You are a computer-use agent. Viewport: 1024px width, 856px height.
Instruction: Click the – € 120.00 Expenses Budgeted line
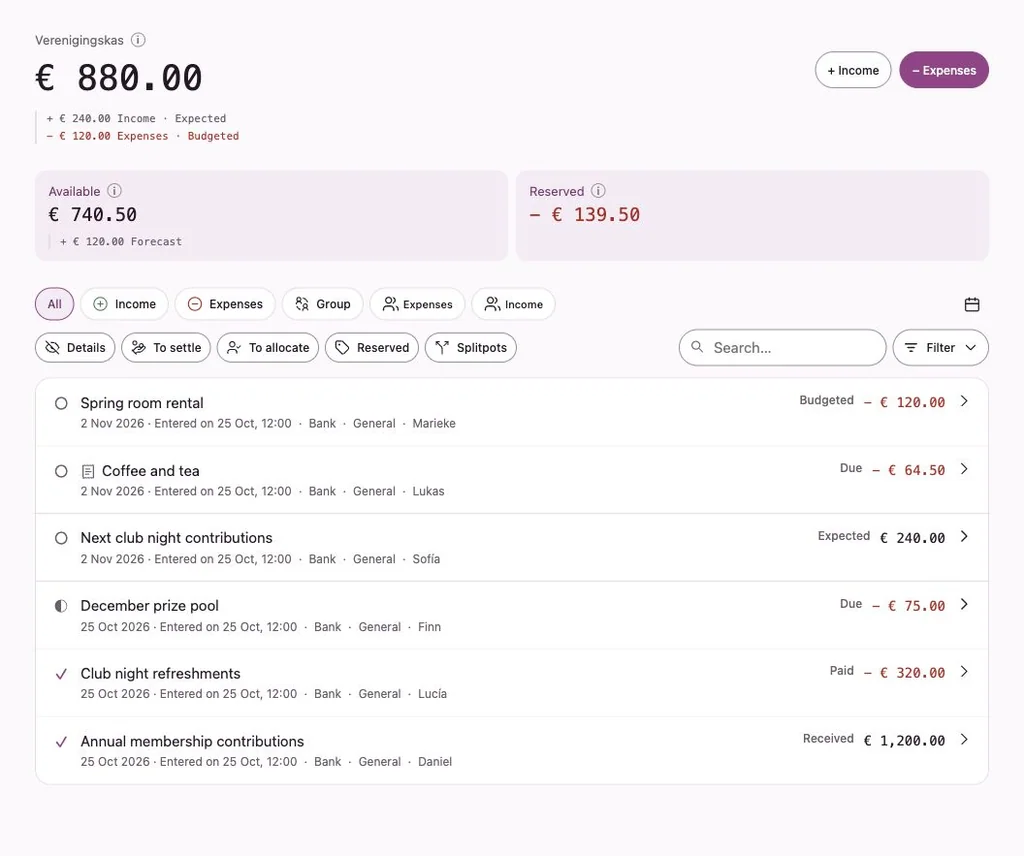(x=142, y=136)
